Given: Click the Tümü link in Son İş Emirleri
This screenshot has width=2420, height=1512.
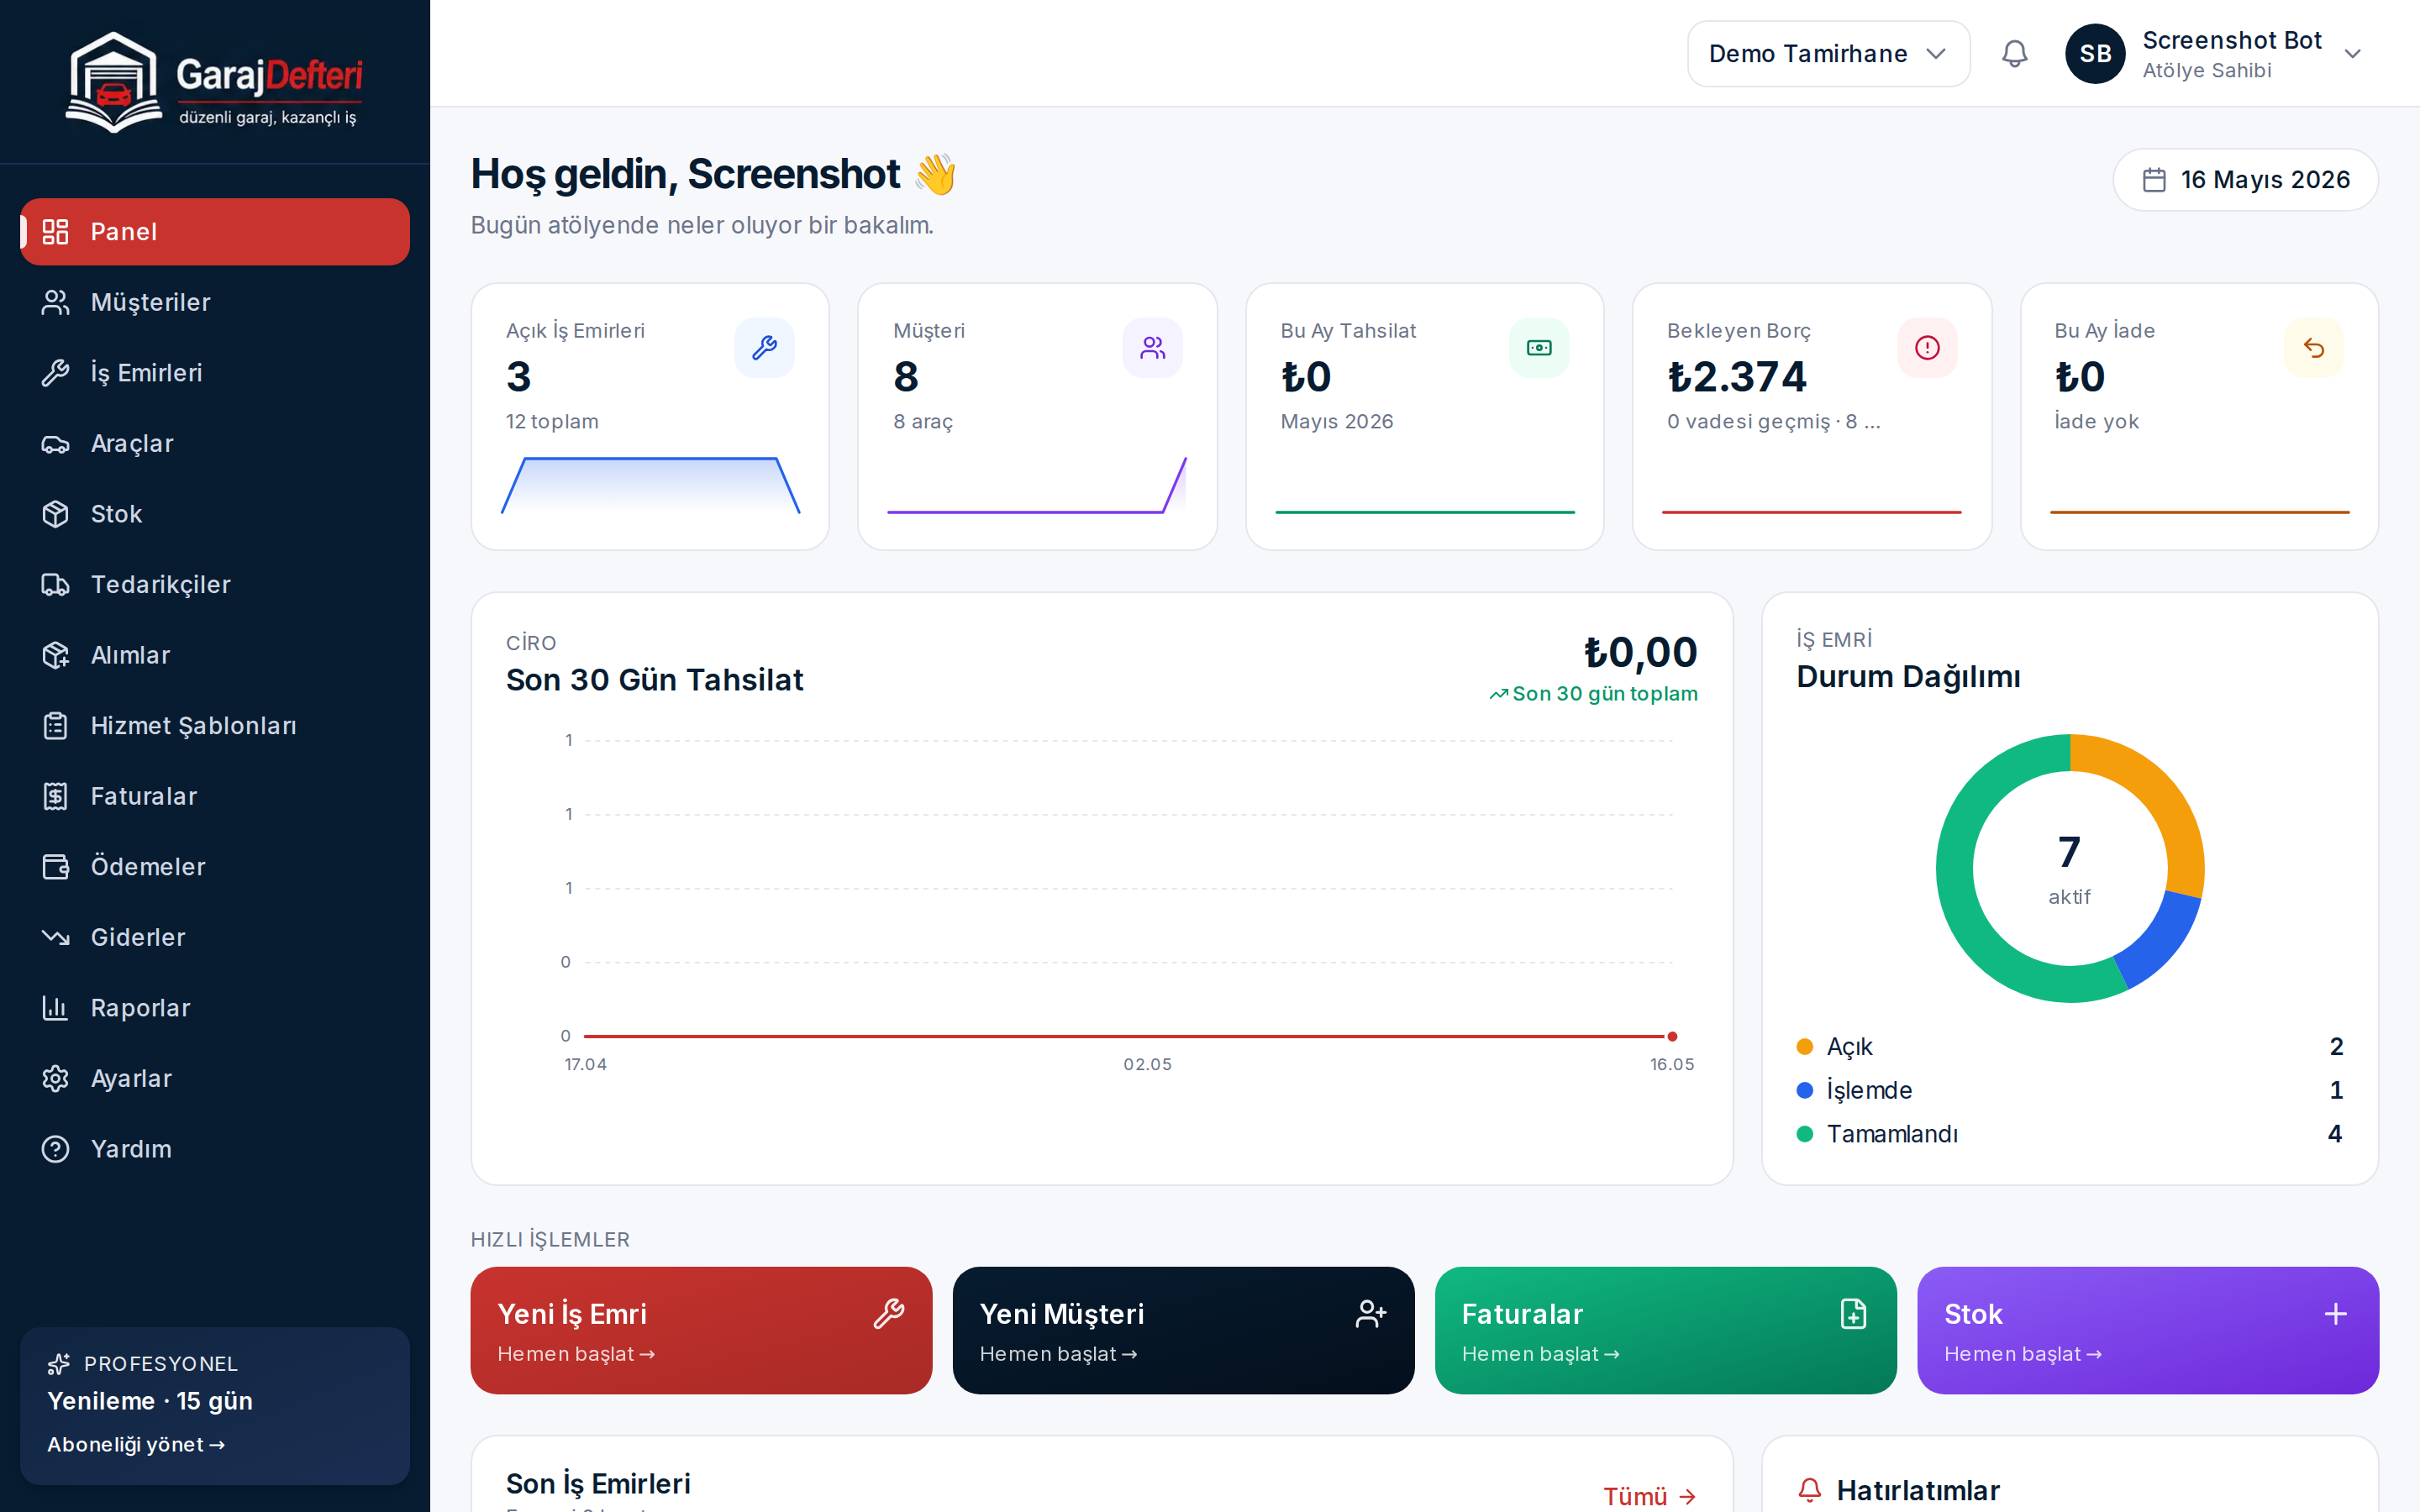Looking at the screenshot, I should click(x=1649, y=1496).
